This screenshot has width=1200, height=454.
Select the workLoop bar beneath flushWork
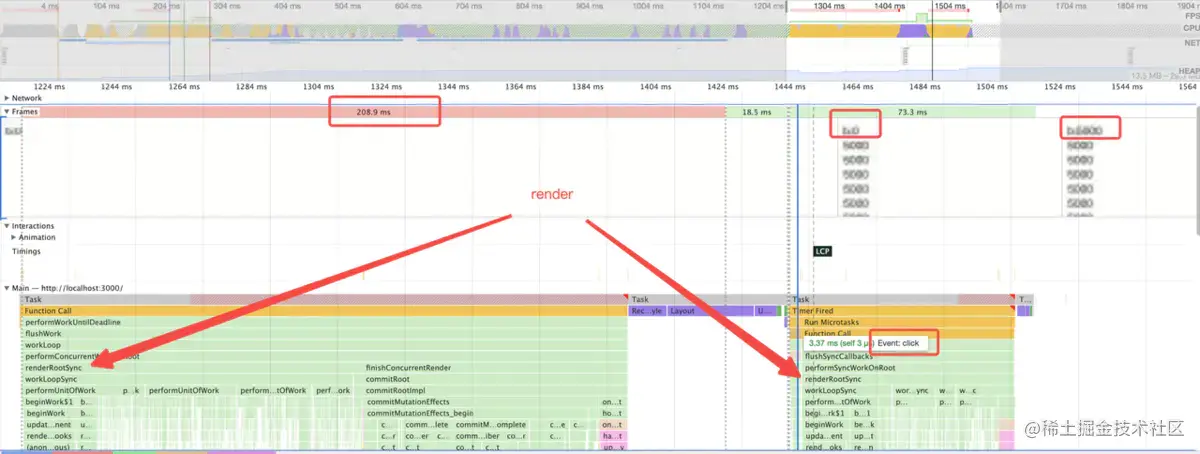(323, 345)
